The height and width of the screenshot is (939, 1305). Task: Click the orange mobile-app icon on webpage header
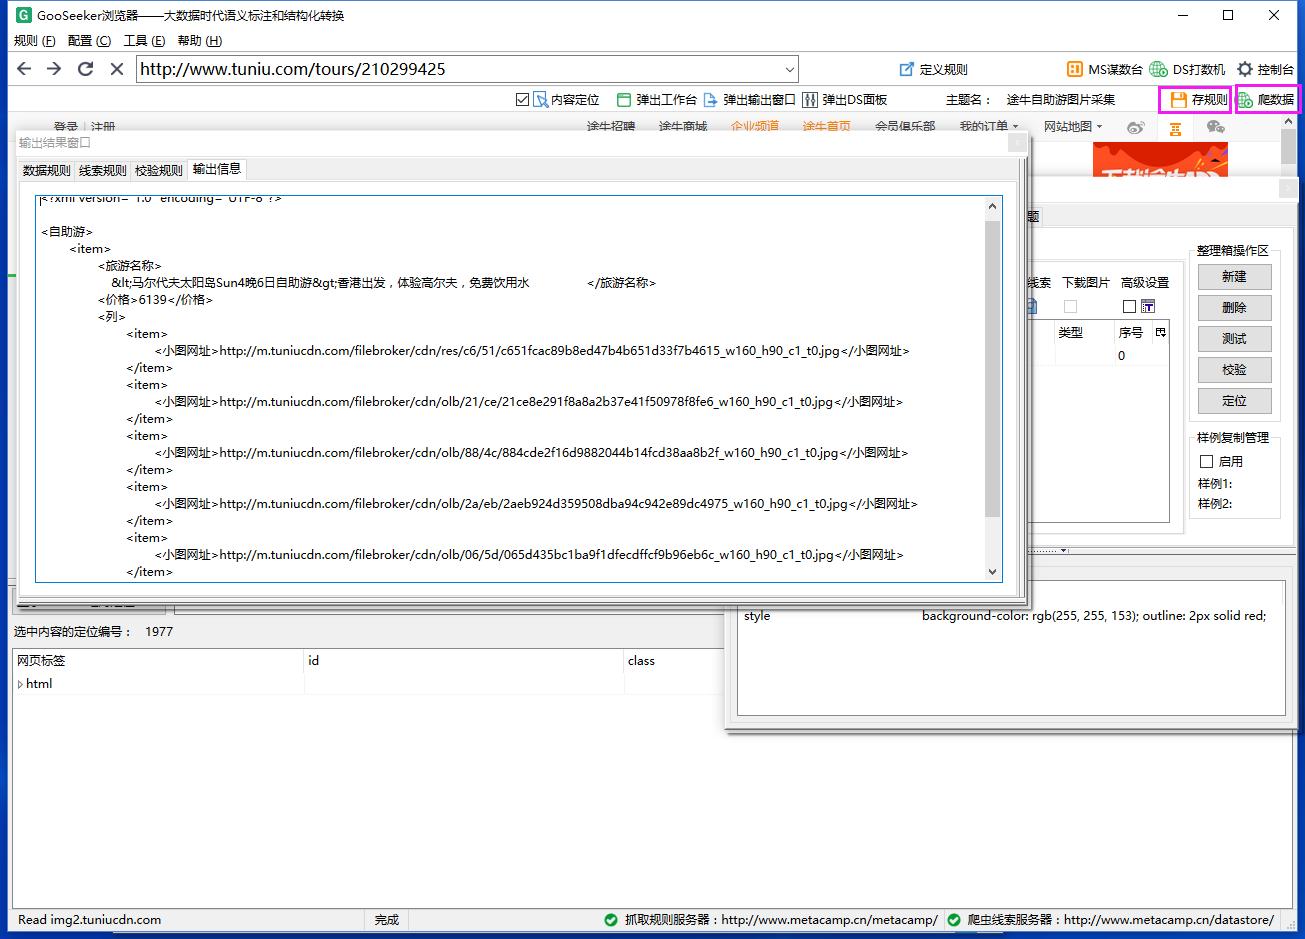click(1175, 128)
